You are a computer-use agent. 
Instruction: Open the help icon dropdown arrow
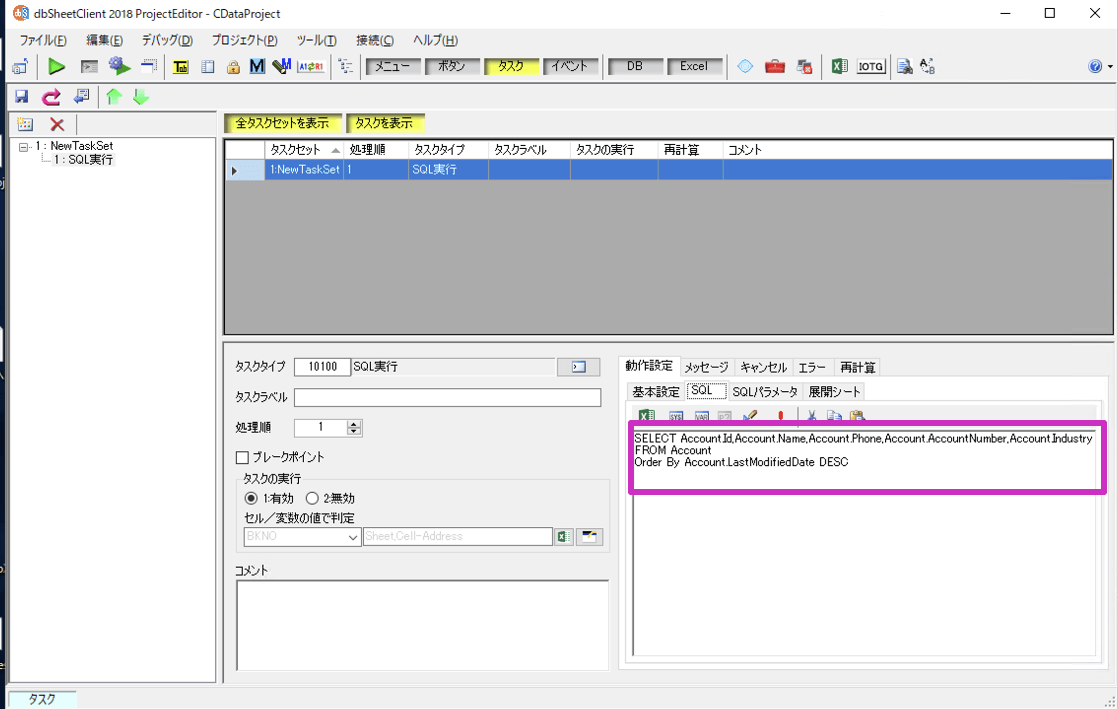(1109, 66)
